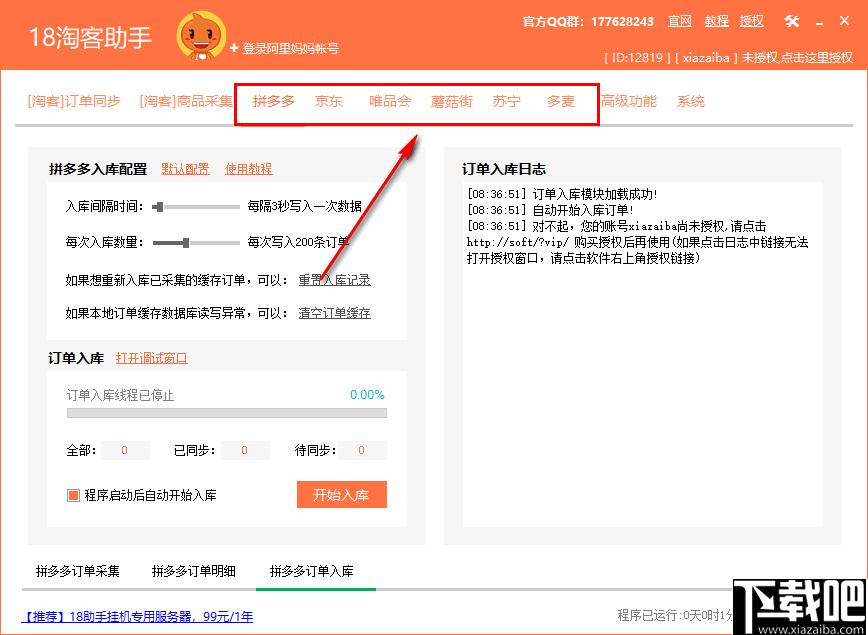Viewport: 868px width, 635px height.
Task: Select the 拼多多 tab
Action: point(273,101)
